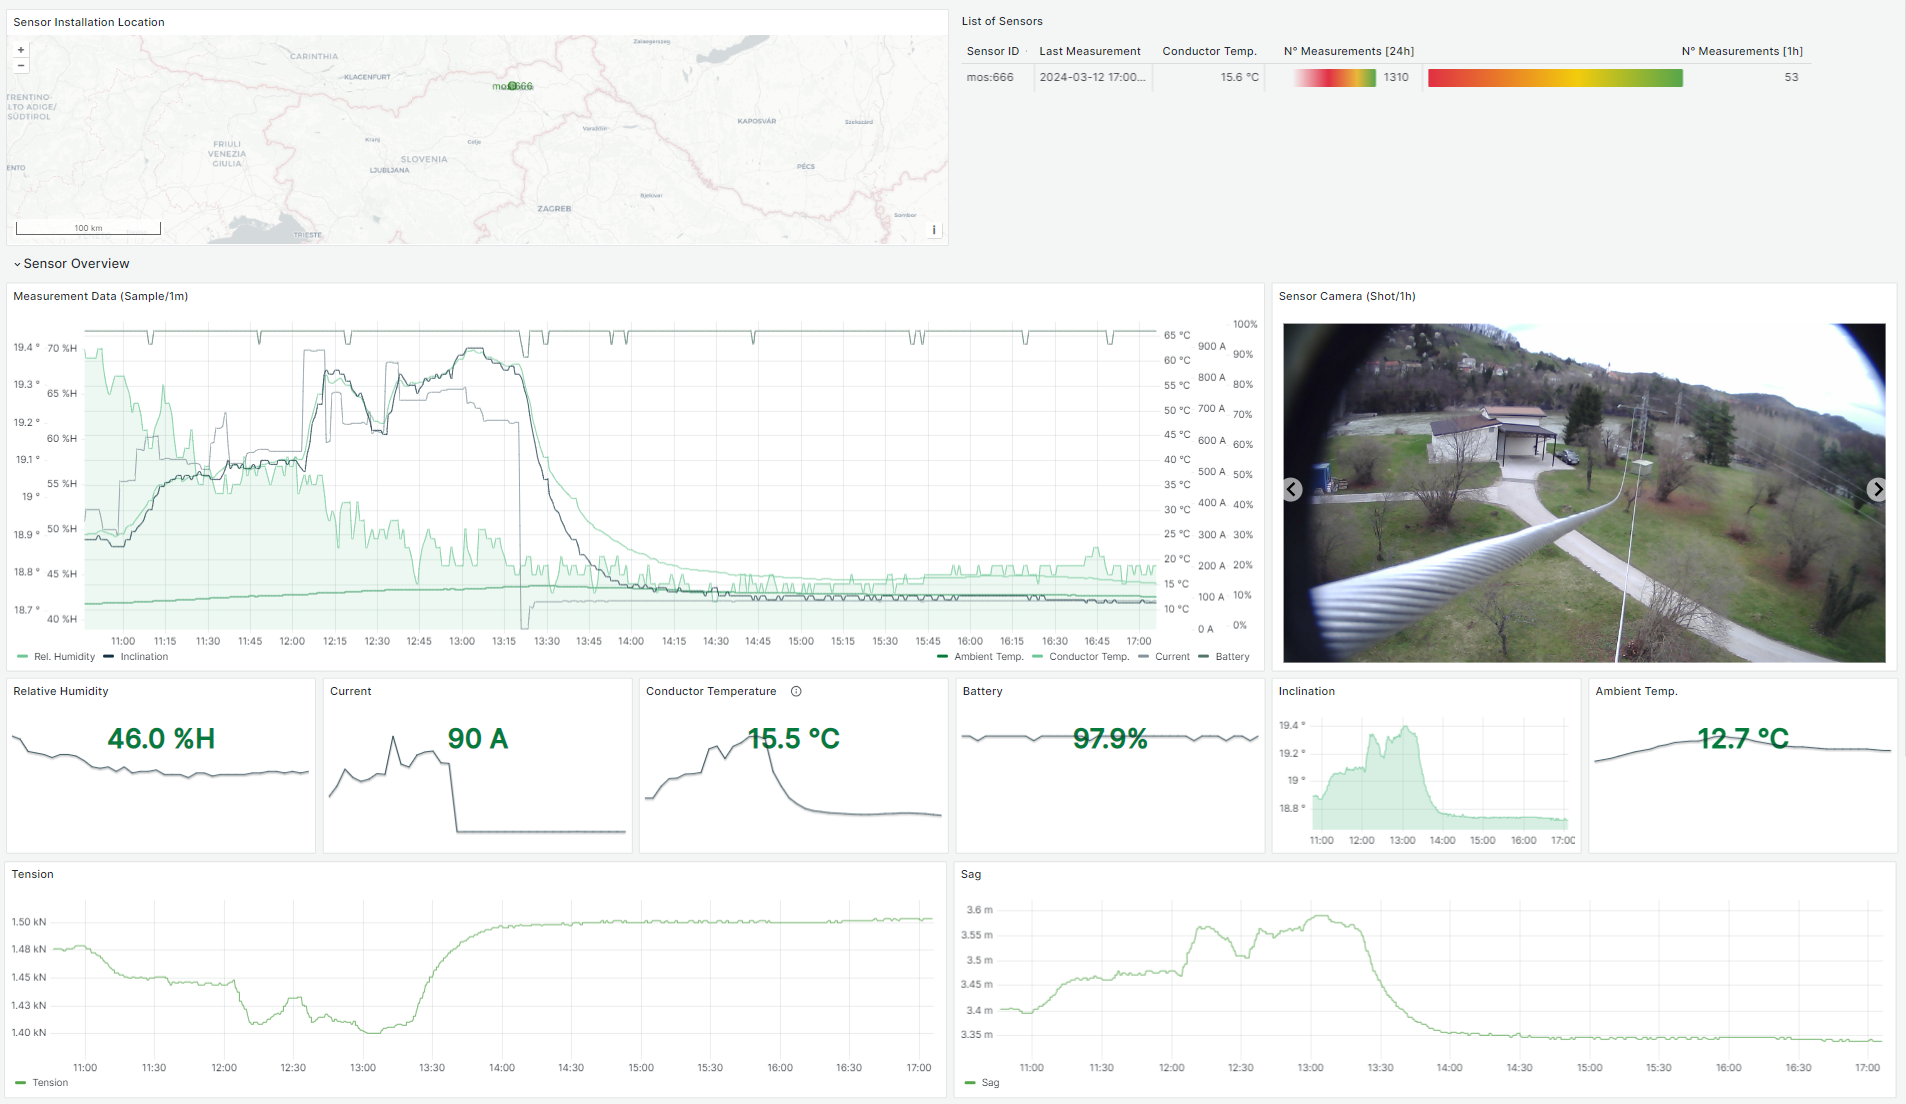
Task: Toggle the Tension legend entry
Action: [x=50, y=1083]
